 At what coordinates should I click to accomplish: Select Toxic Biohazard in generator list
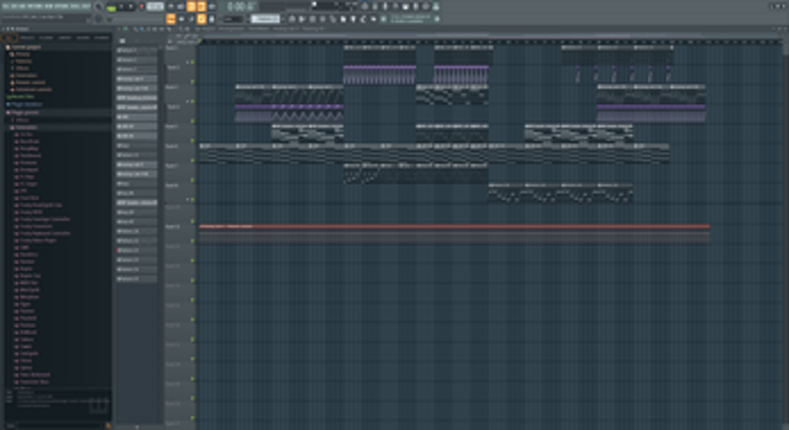click(x=35, y=375)
